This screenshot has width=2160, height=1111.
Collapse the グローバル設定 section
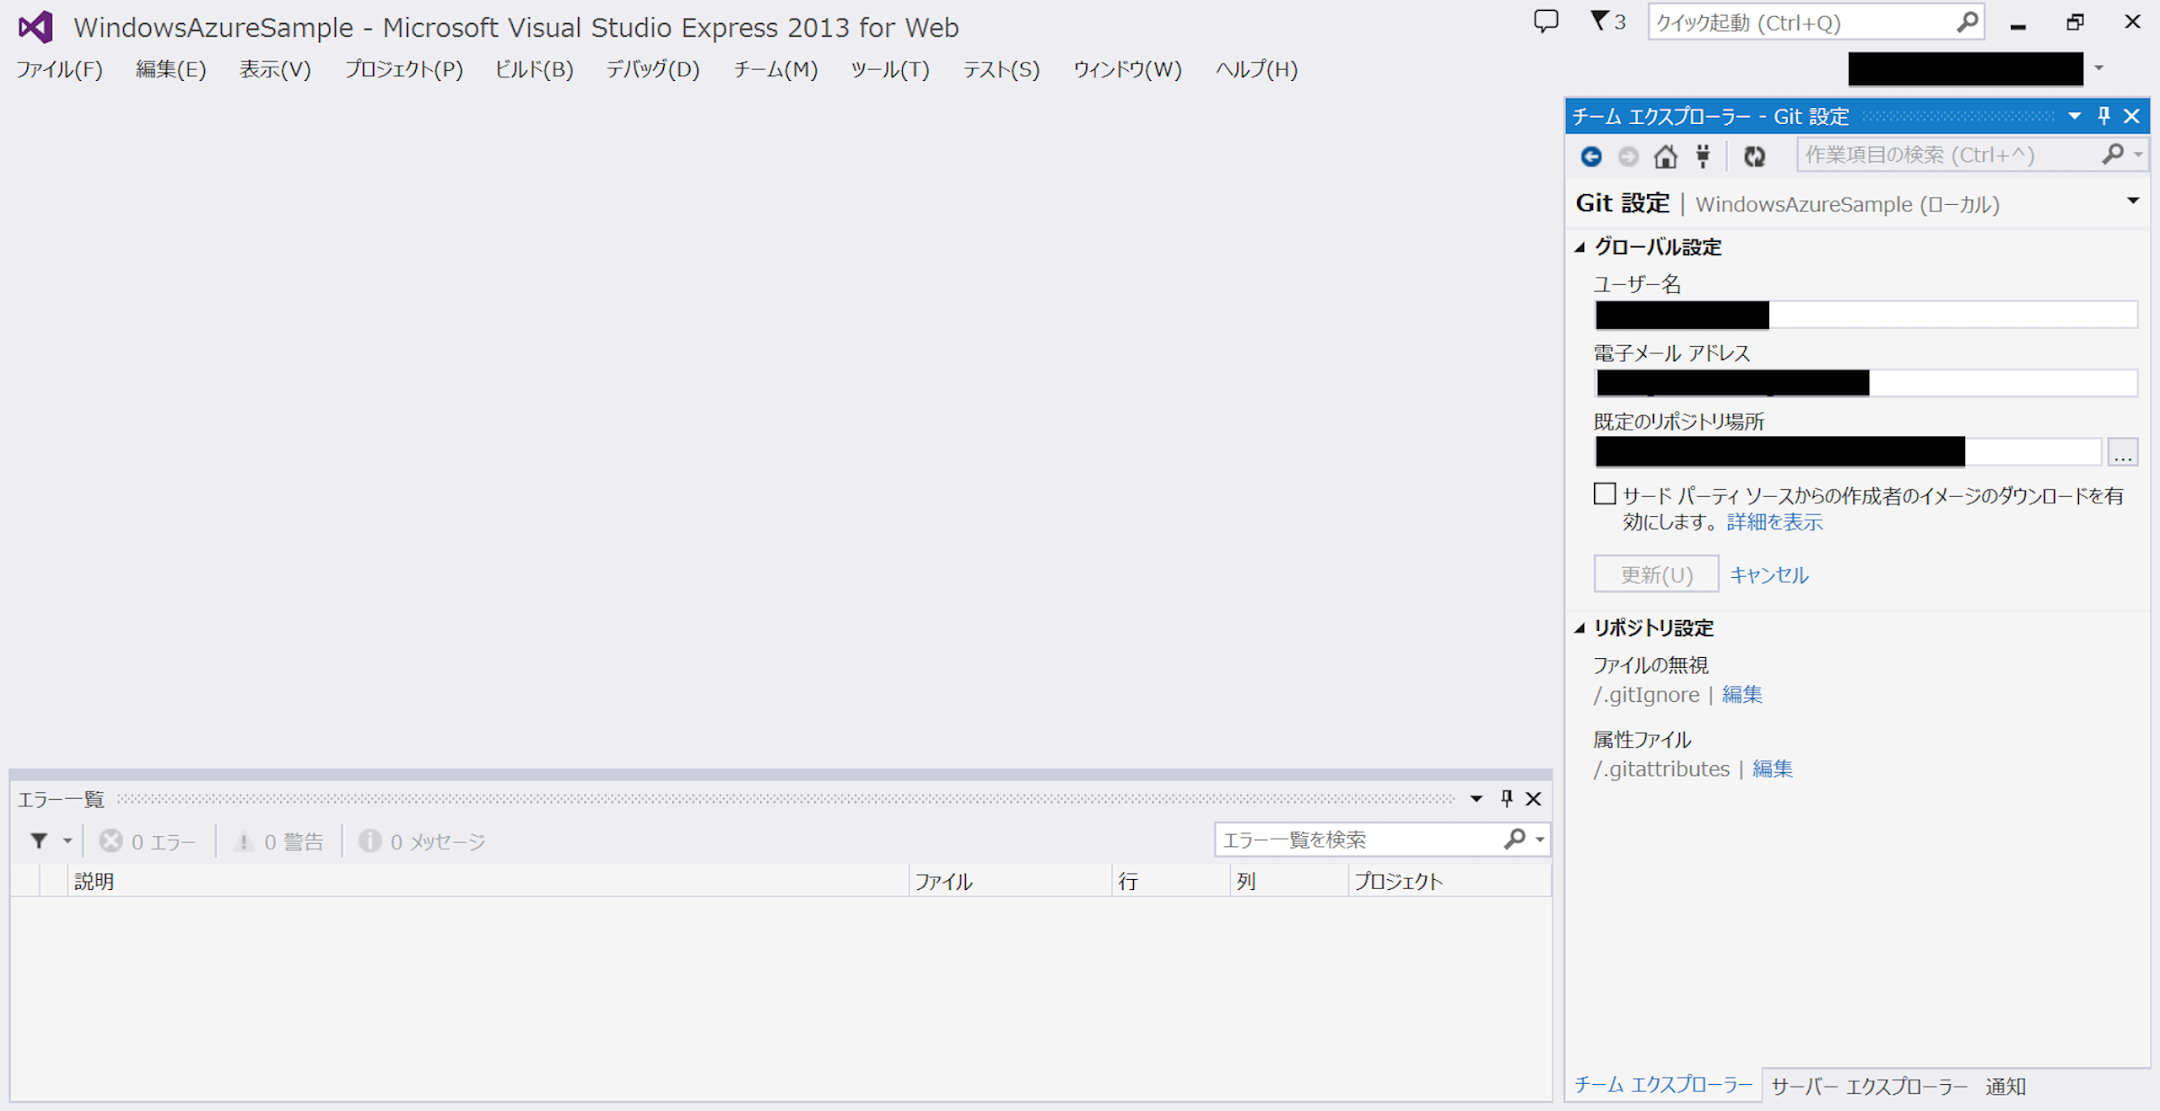pos(1581,247)
